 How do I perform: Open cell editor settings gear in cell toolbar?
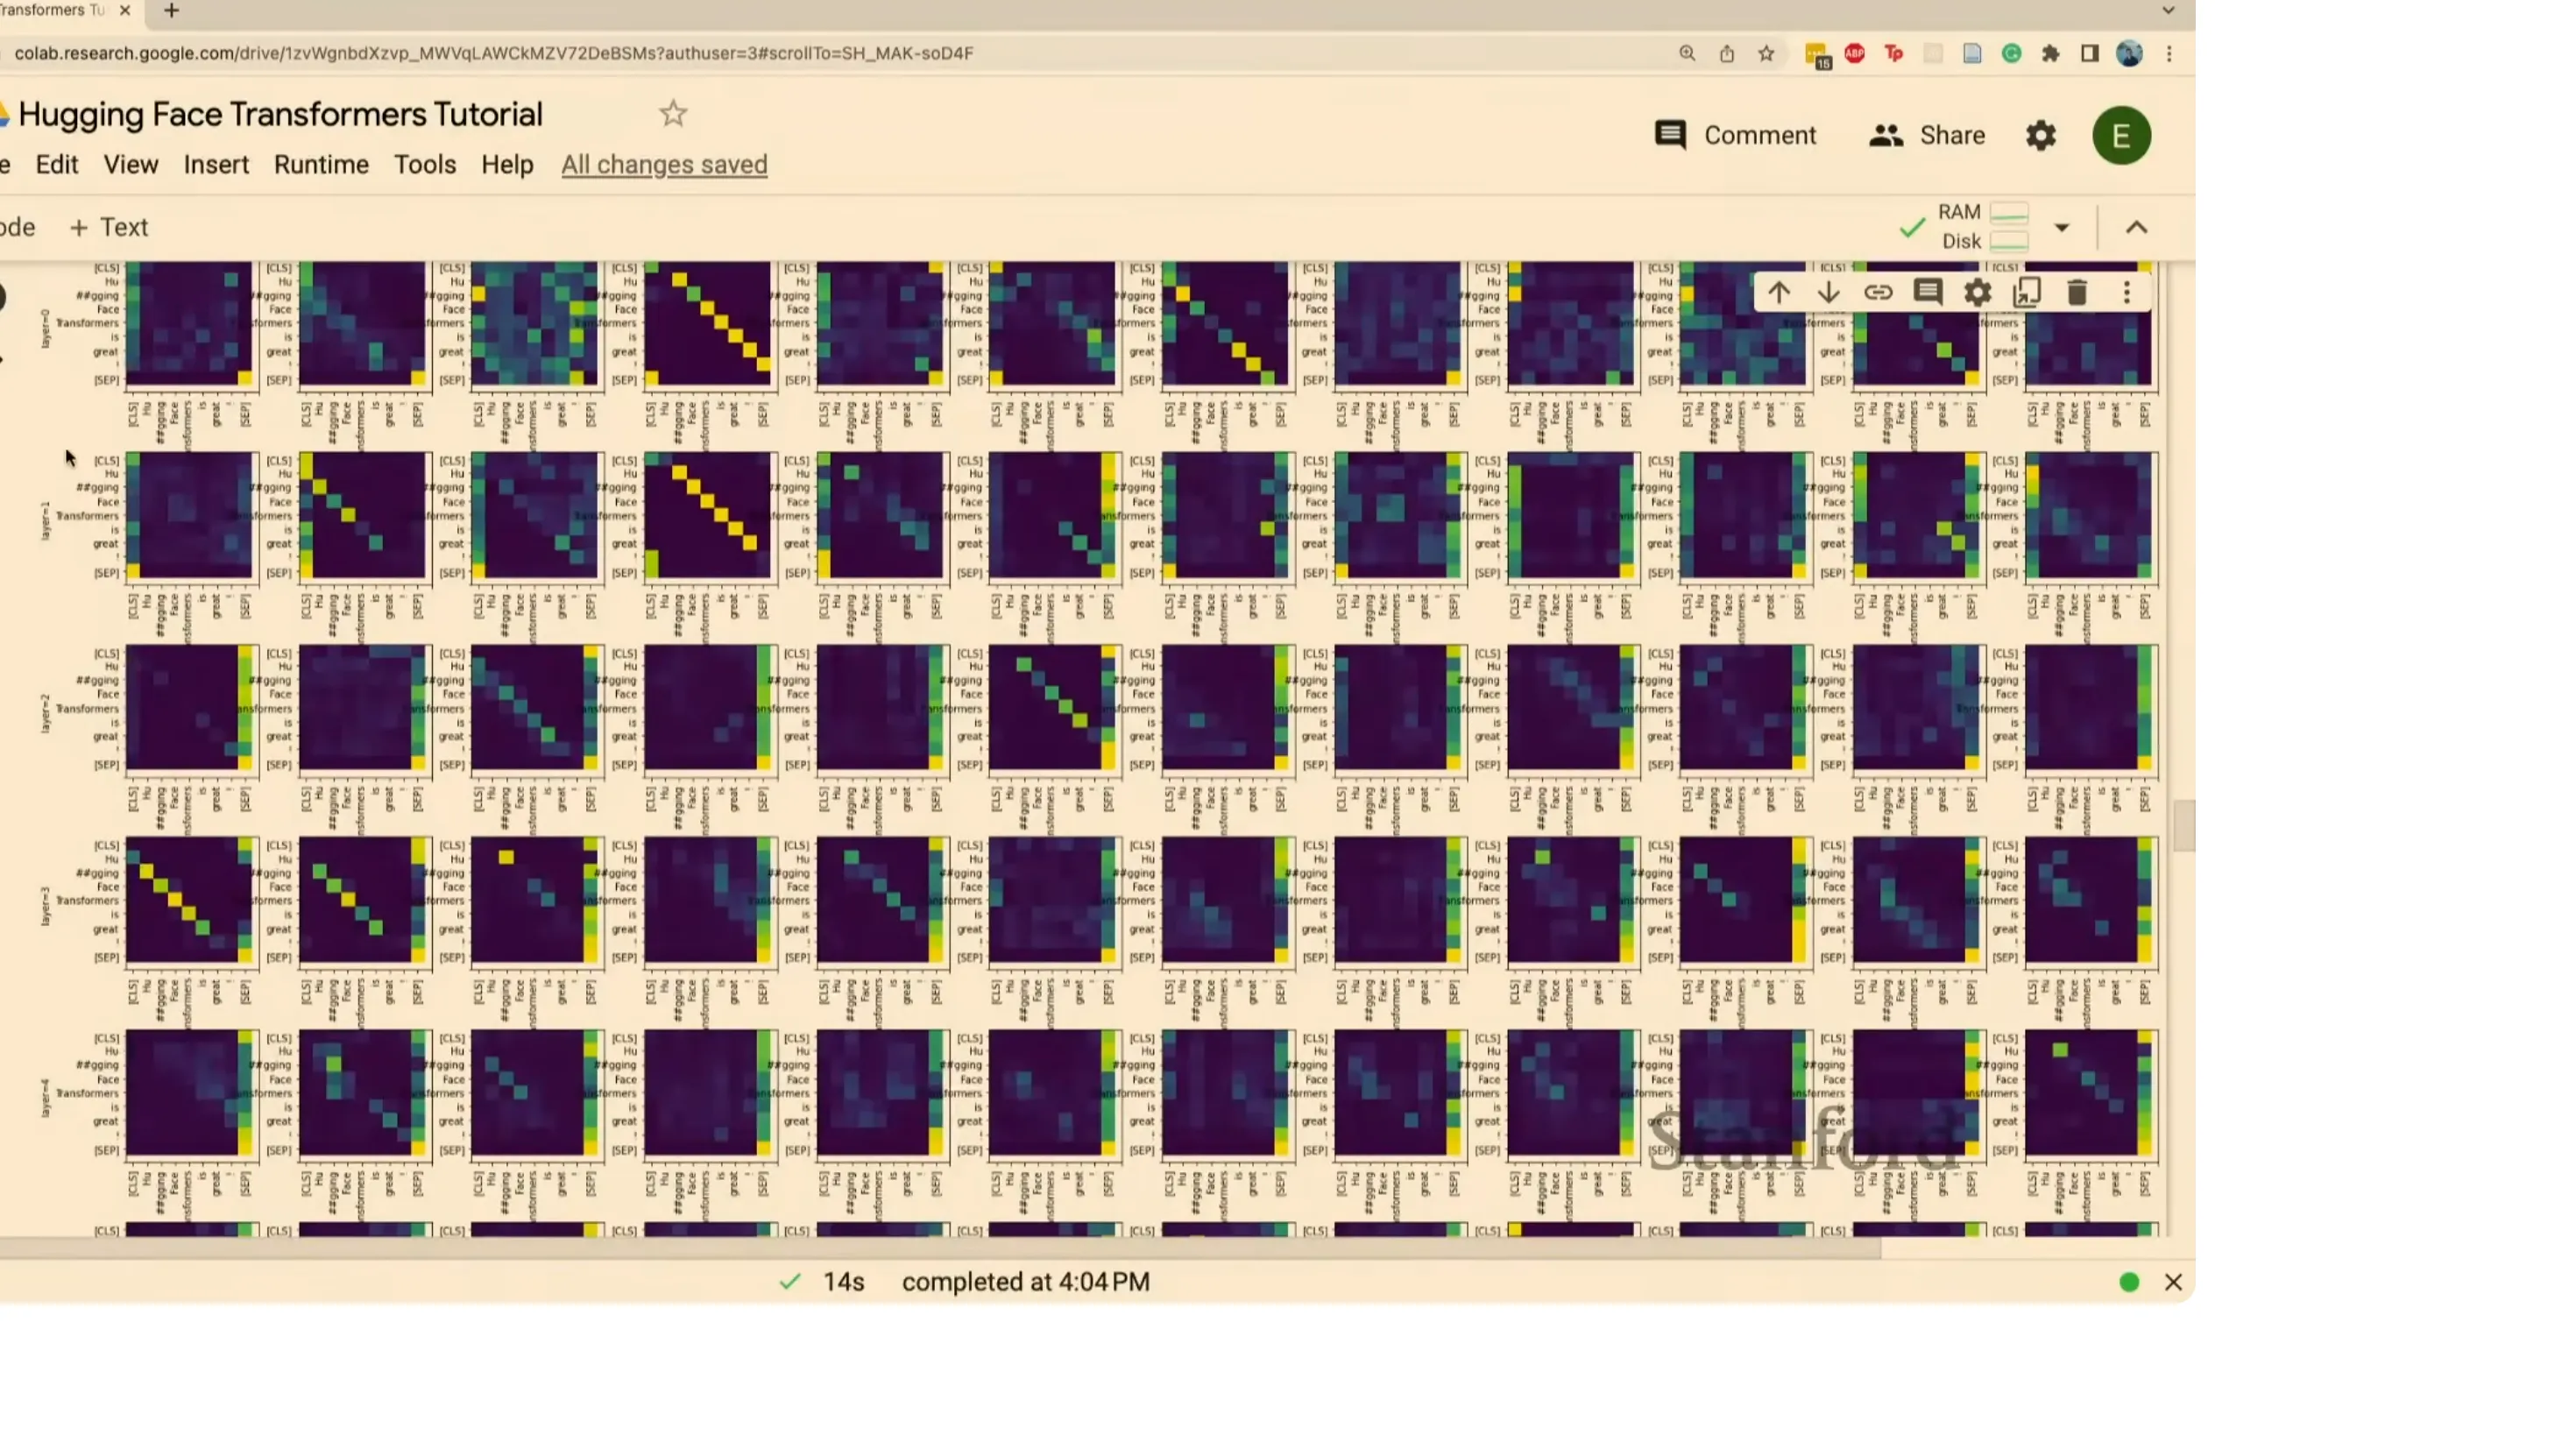point(1978,293)
